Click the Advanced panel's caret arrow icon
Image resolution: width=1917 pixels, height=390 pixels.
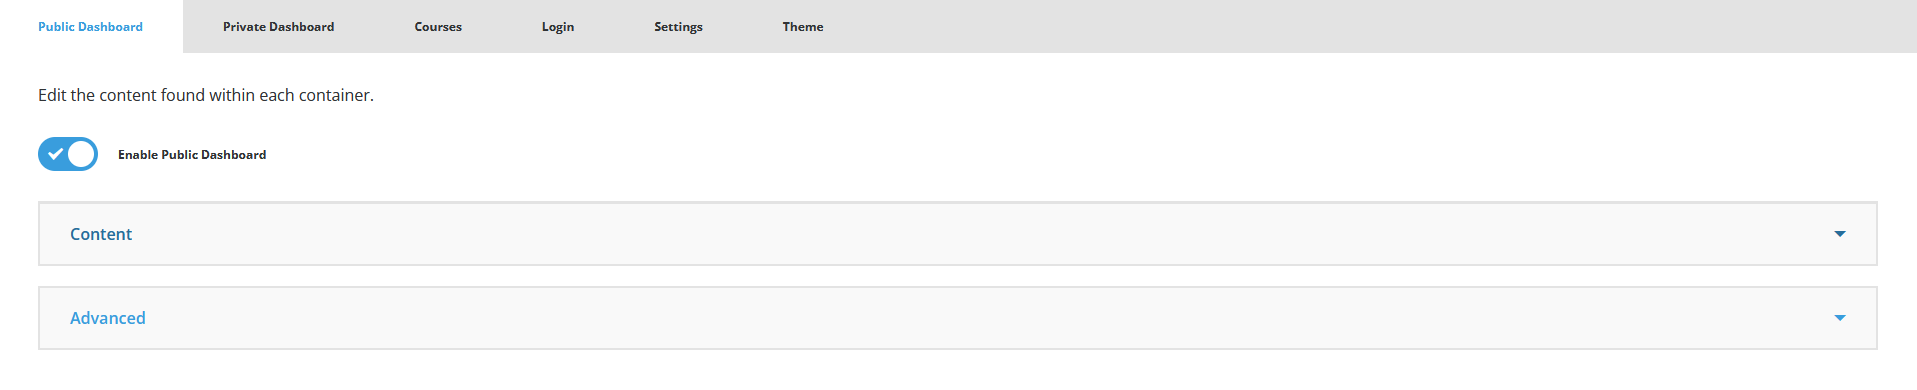(x=1839, y=318)
